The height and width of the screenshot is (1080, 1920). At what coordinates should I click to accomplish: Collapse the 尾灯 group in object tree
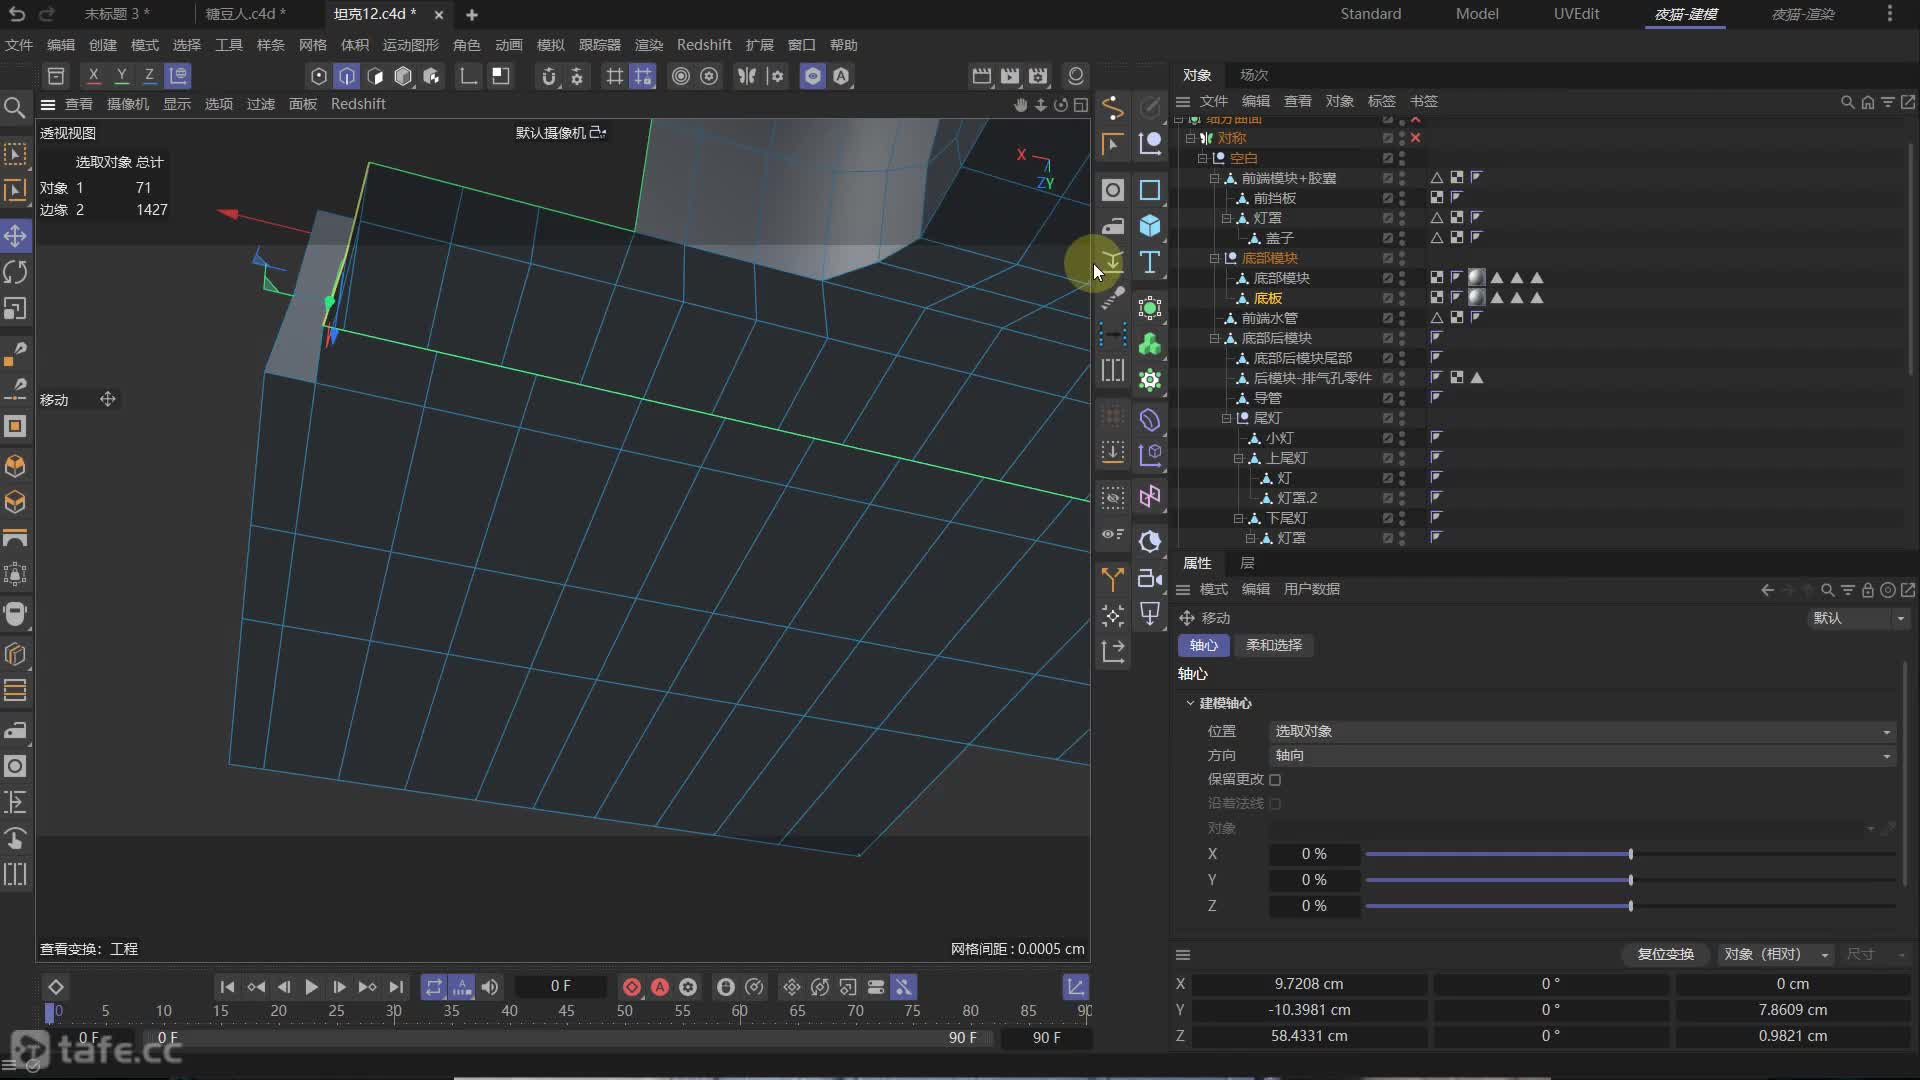click(1227, 418)
